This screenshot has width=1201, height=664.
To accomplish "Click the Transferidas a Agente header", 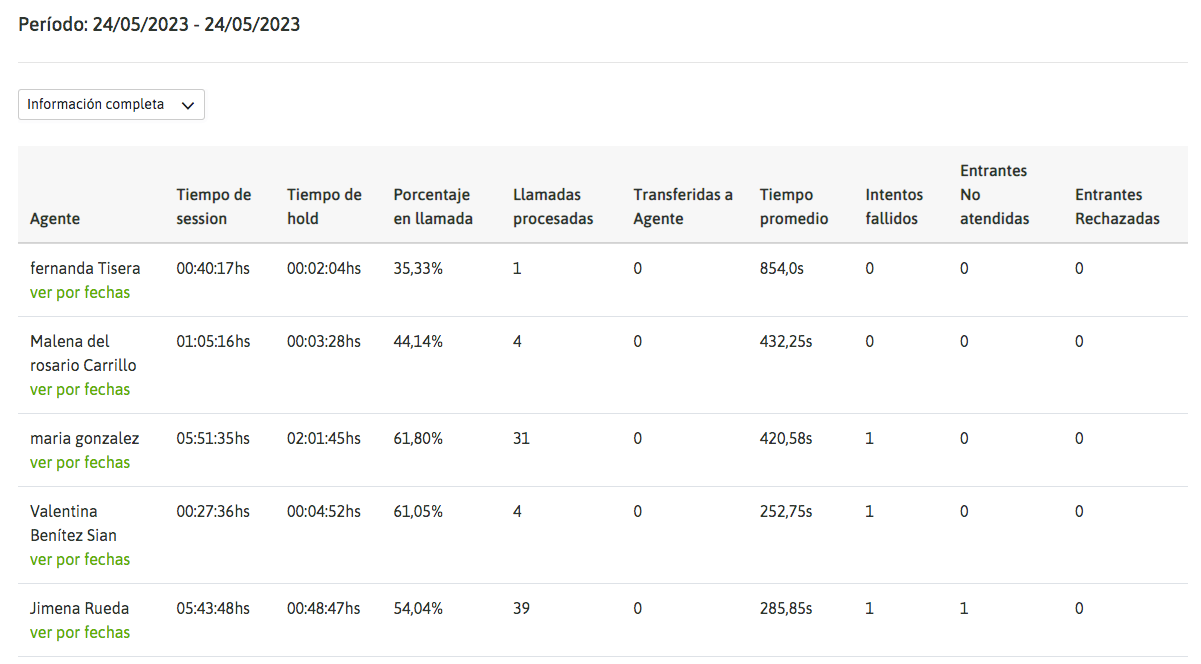I will coord(683,207).
